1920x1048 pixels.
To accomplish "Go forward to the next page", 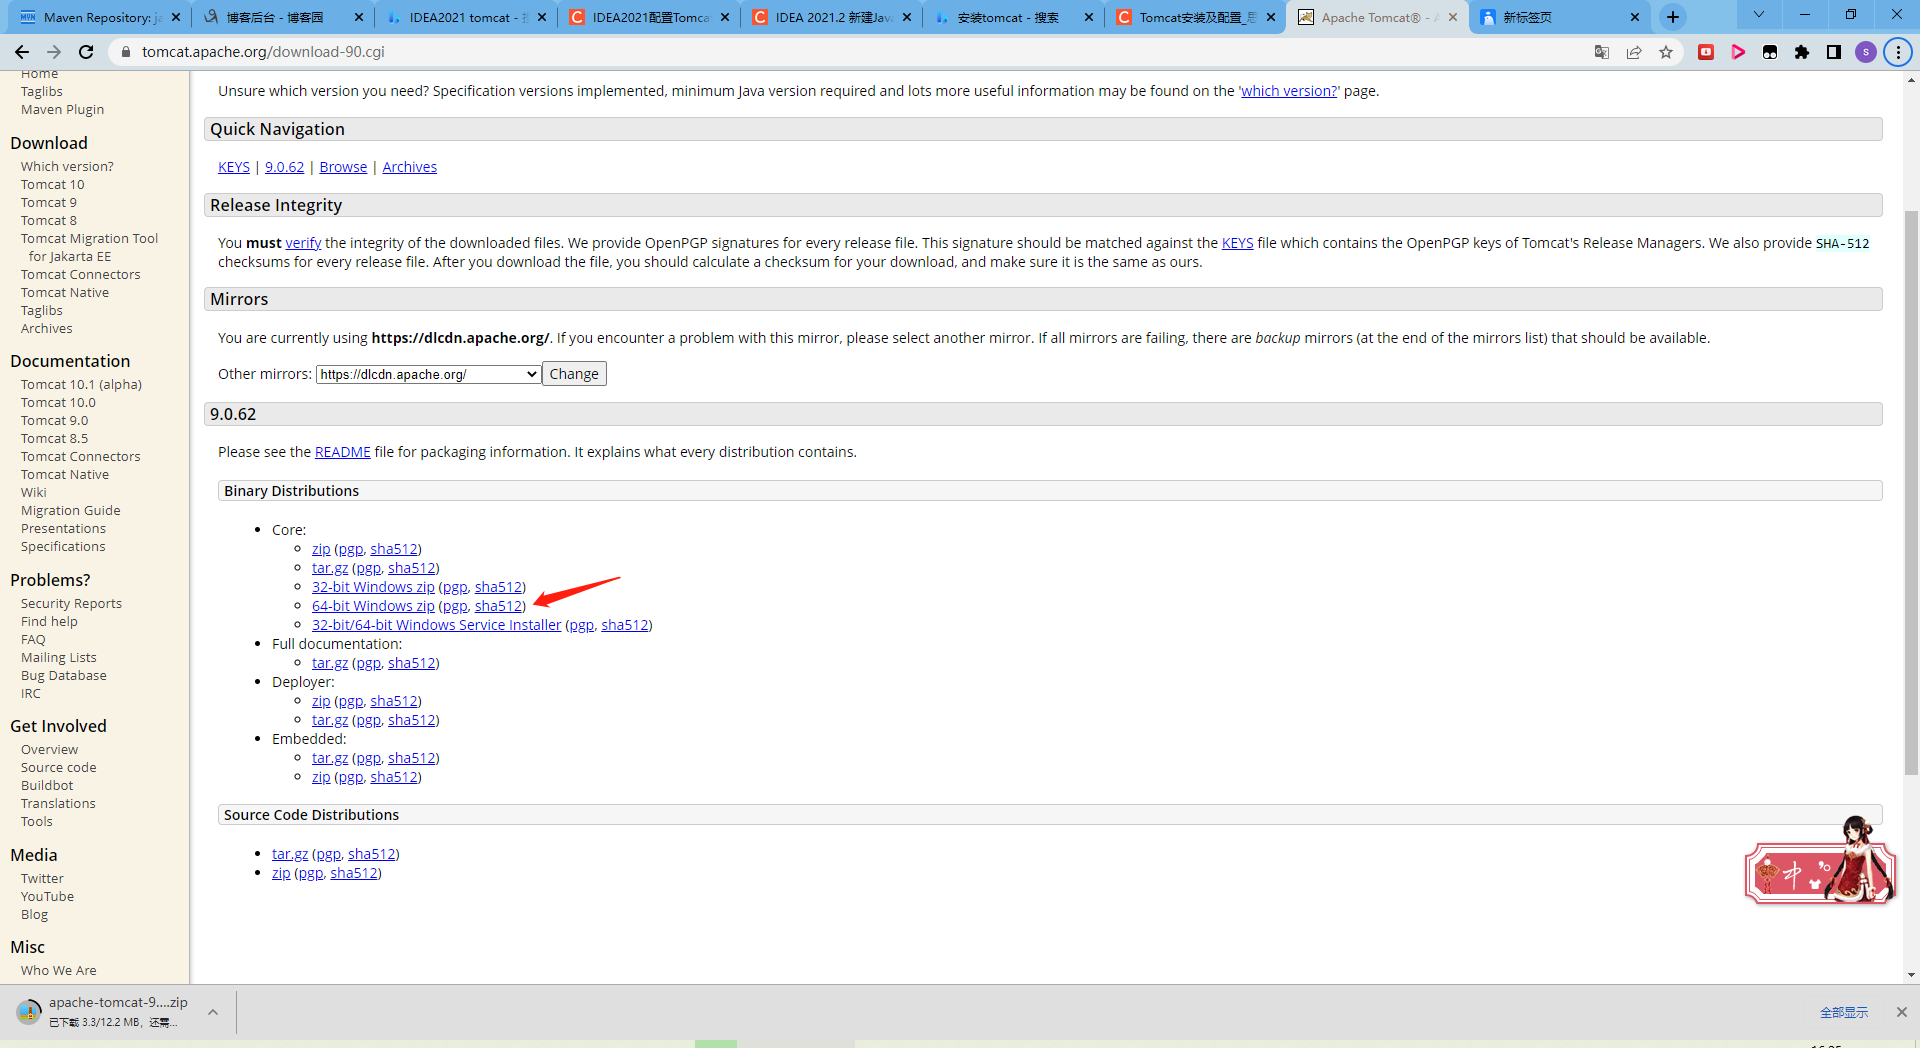I will [54, 52].
